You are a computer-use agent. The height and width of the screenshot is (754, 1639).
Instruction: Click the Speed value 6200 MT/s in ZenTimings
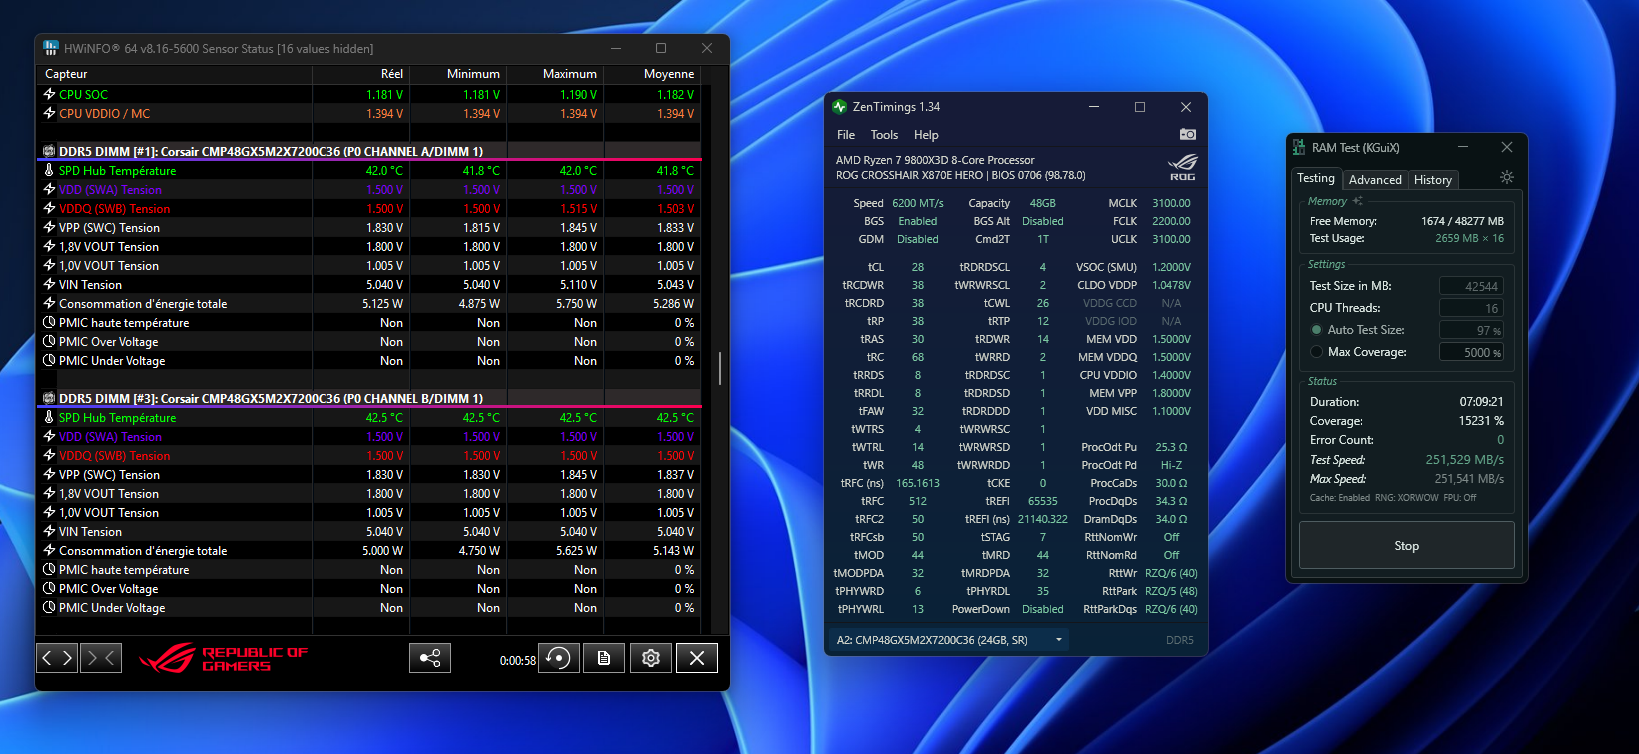(x=917, y=203)
